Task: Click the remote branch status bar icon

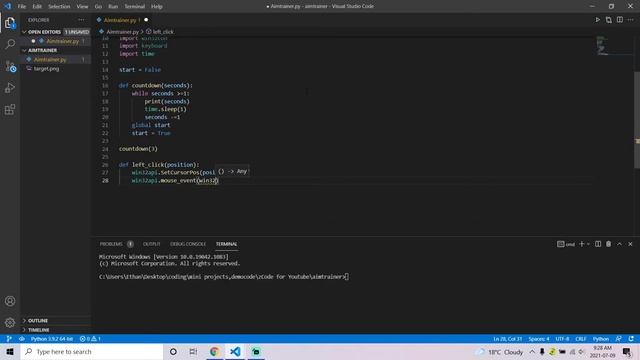Action: coord(9,339)
